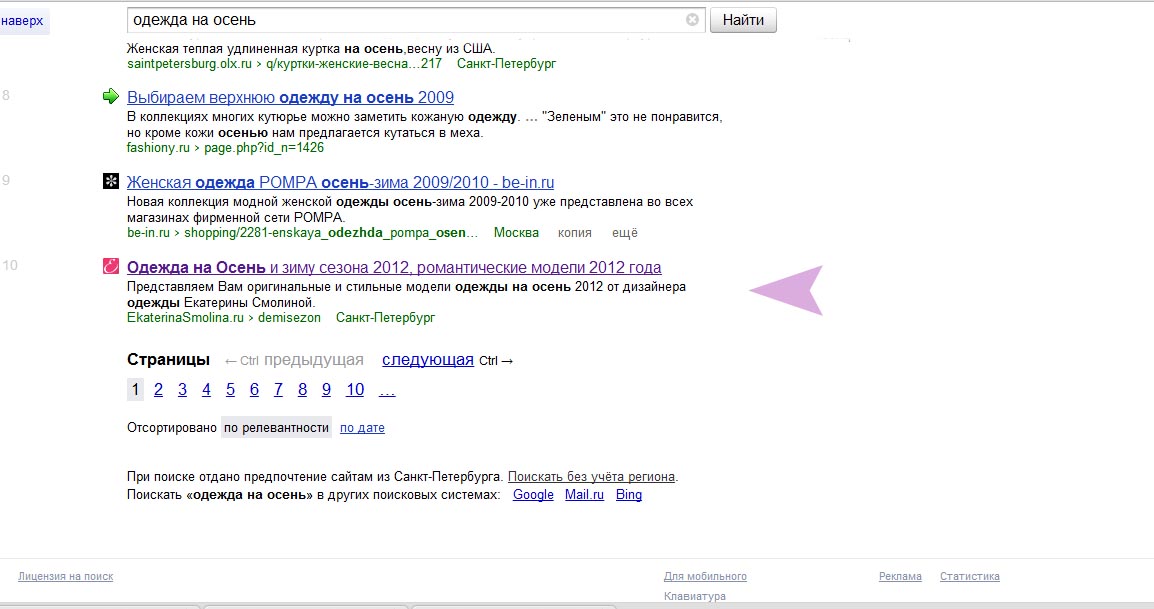Sort results по дате
Viewport: 1154px width, 609px height.
point(362,428)
